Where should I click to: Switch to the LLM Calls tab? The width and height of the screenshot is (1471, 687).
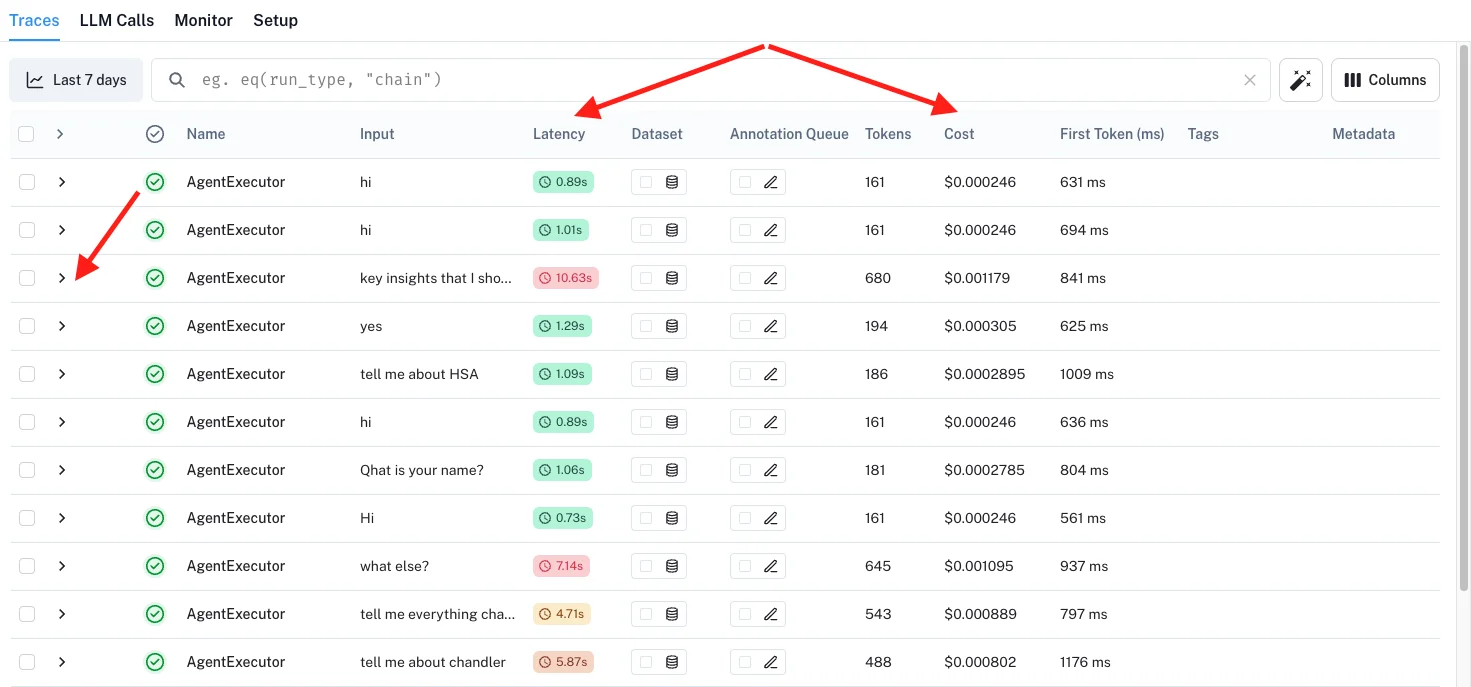pyautogui.click(x=116, y=20)
